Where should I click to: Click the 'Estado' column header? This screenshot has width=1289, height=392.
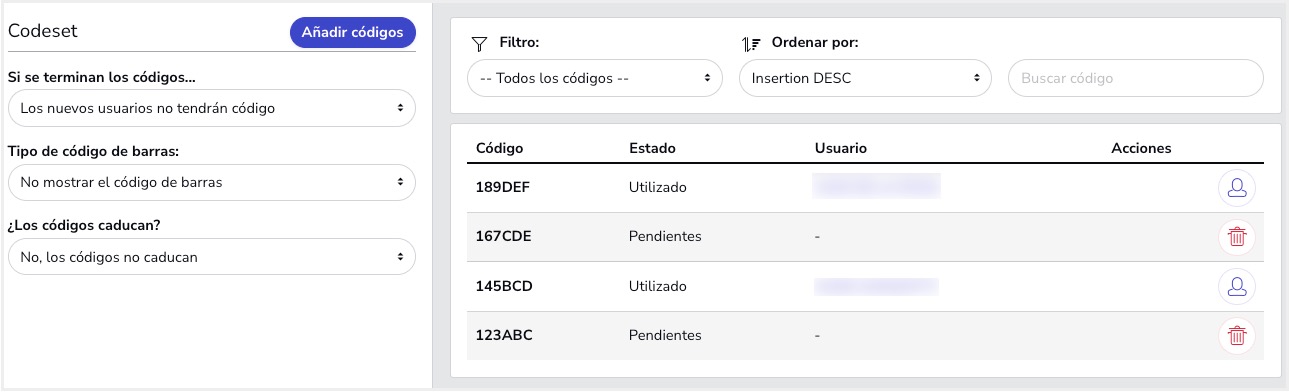coord(652,148)
